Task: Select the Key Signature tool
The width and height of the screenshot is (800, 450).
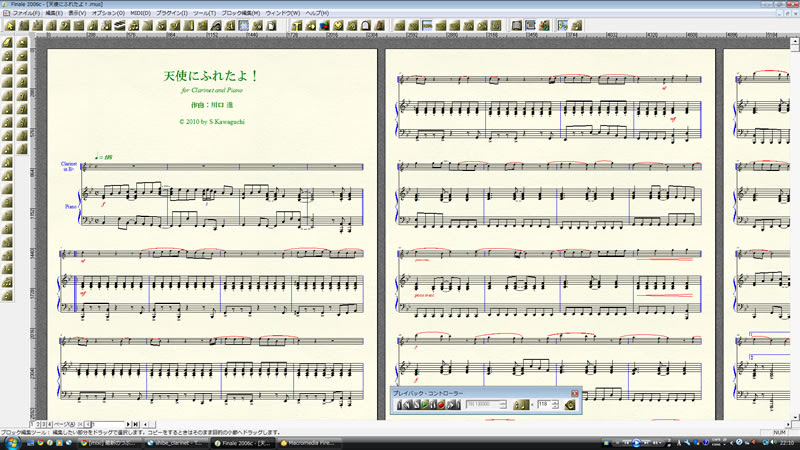Action: click(37, 26)
